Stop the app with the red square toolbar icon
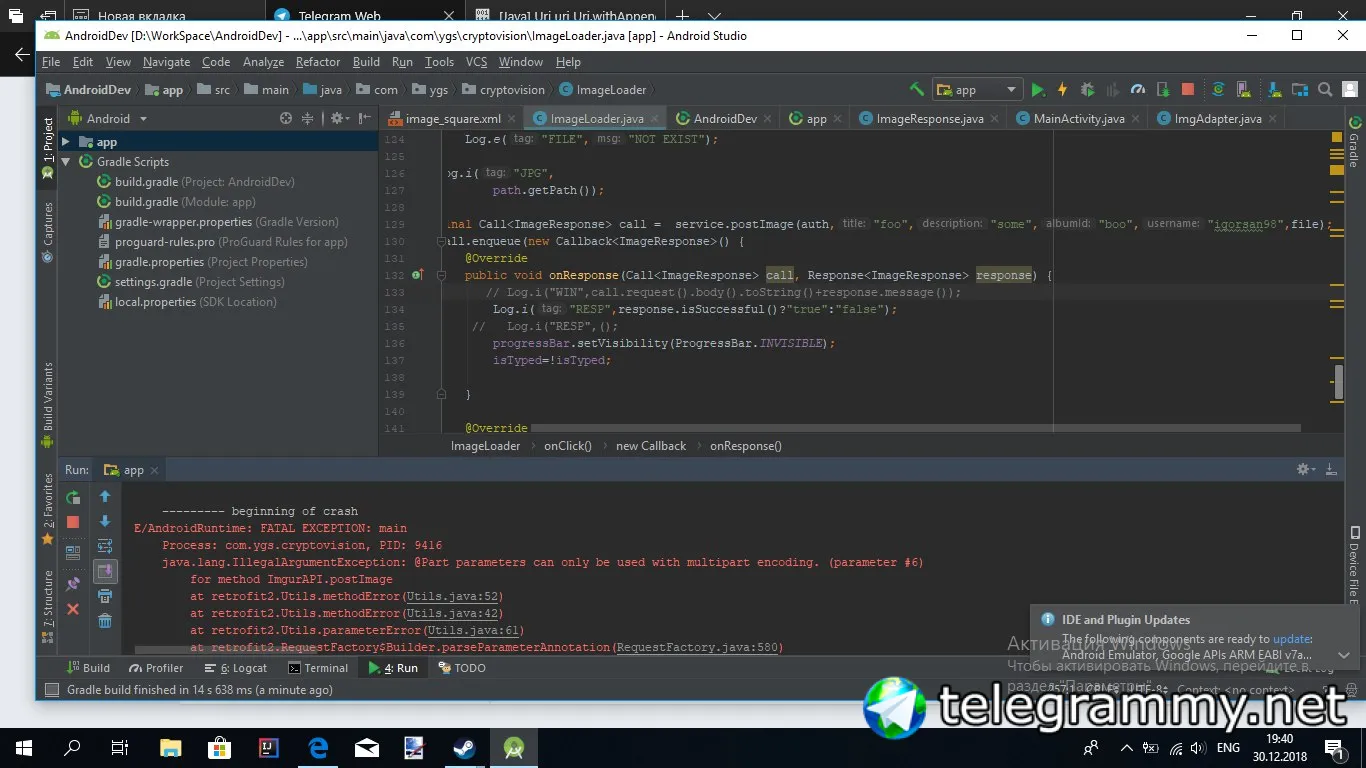The height and width of the screenshot is (768, 1366). pos(1187,90)
